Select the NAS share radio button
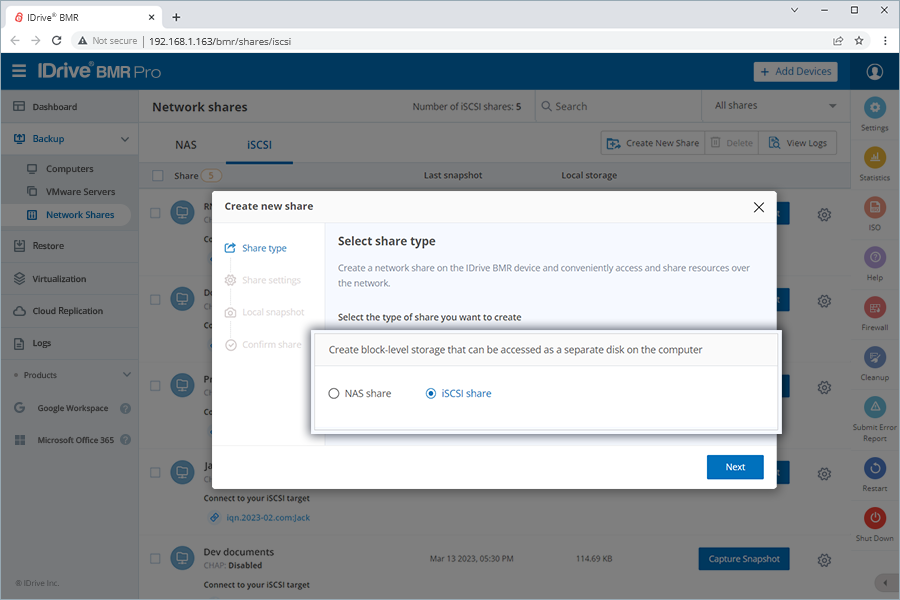The width and height of the screenshot is (900, 600). pos(335,393)
